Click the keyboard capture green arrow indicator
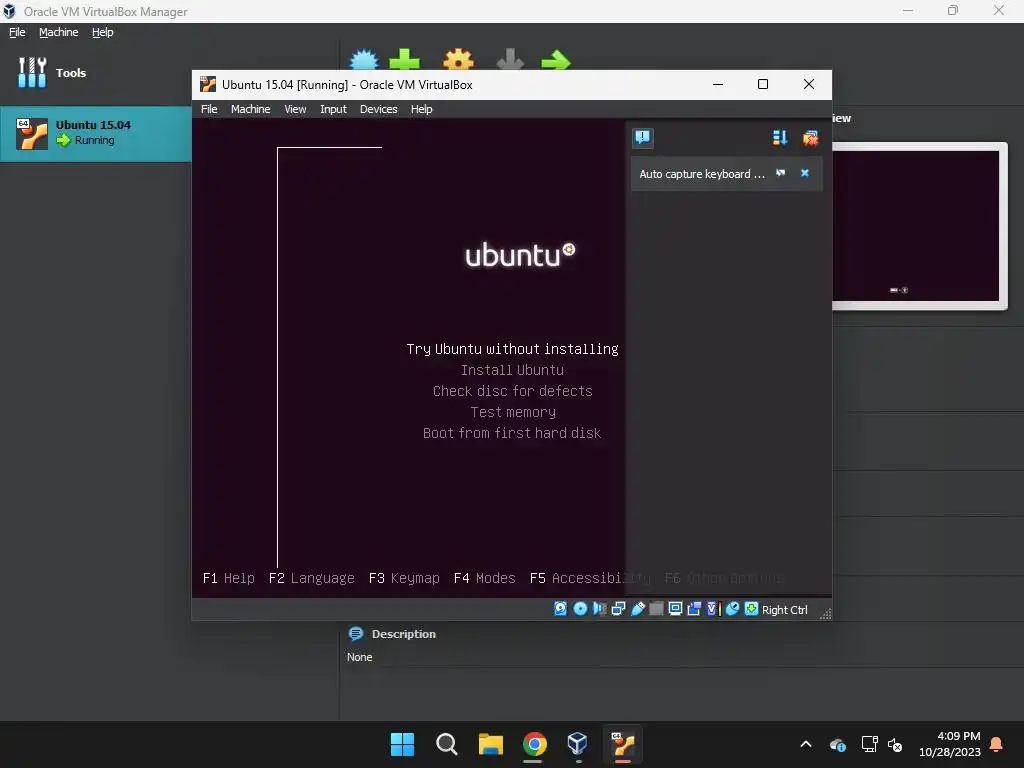 click(x=752, y=609)
